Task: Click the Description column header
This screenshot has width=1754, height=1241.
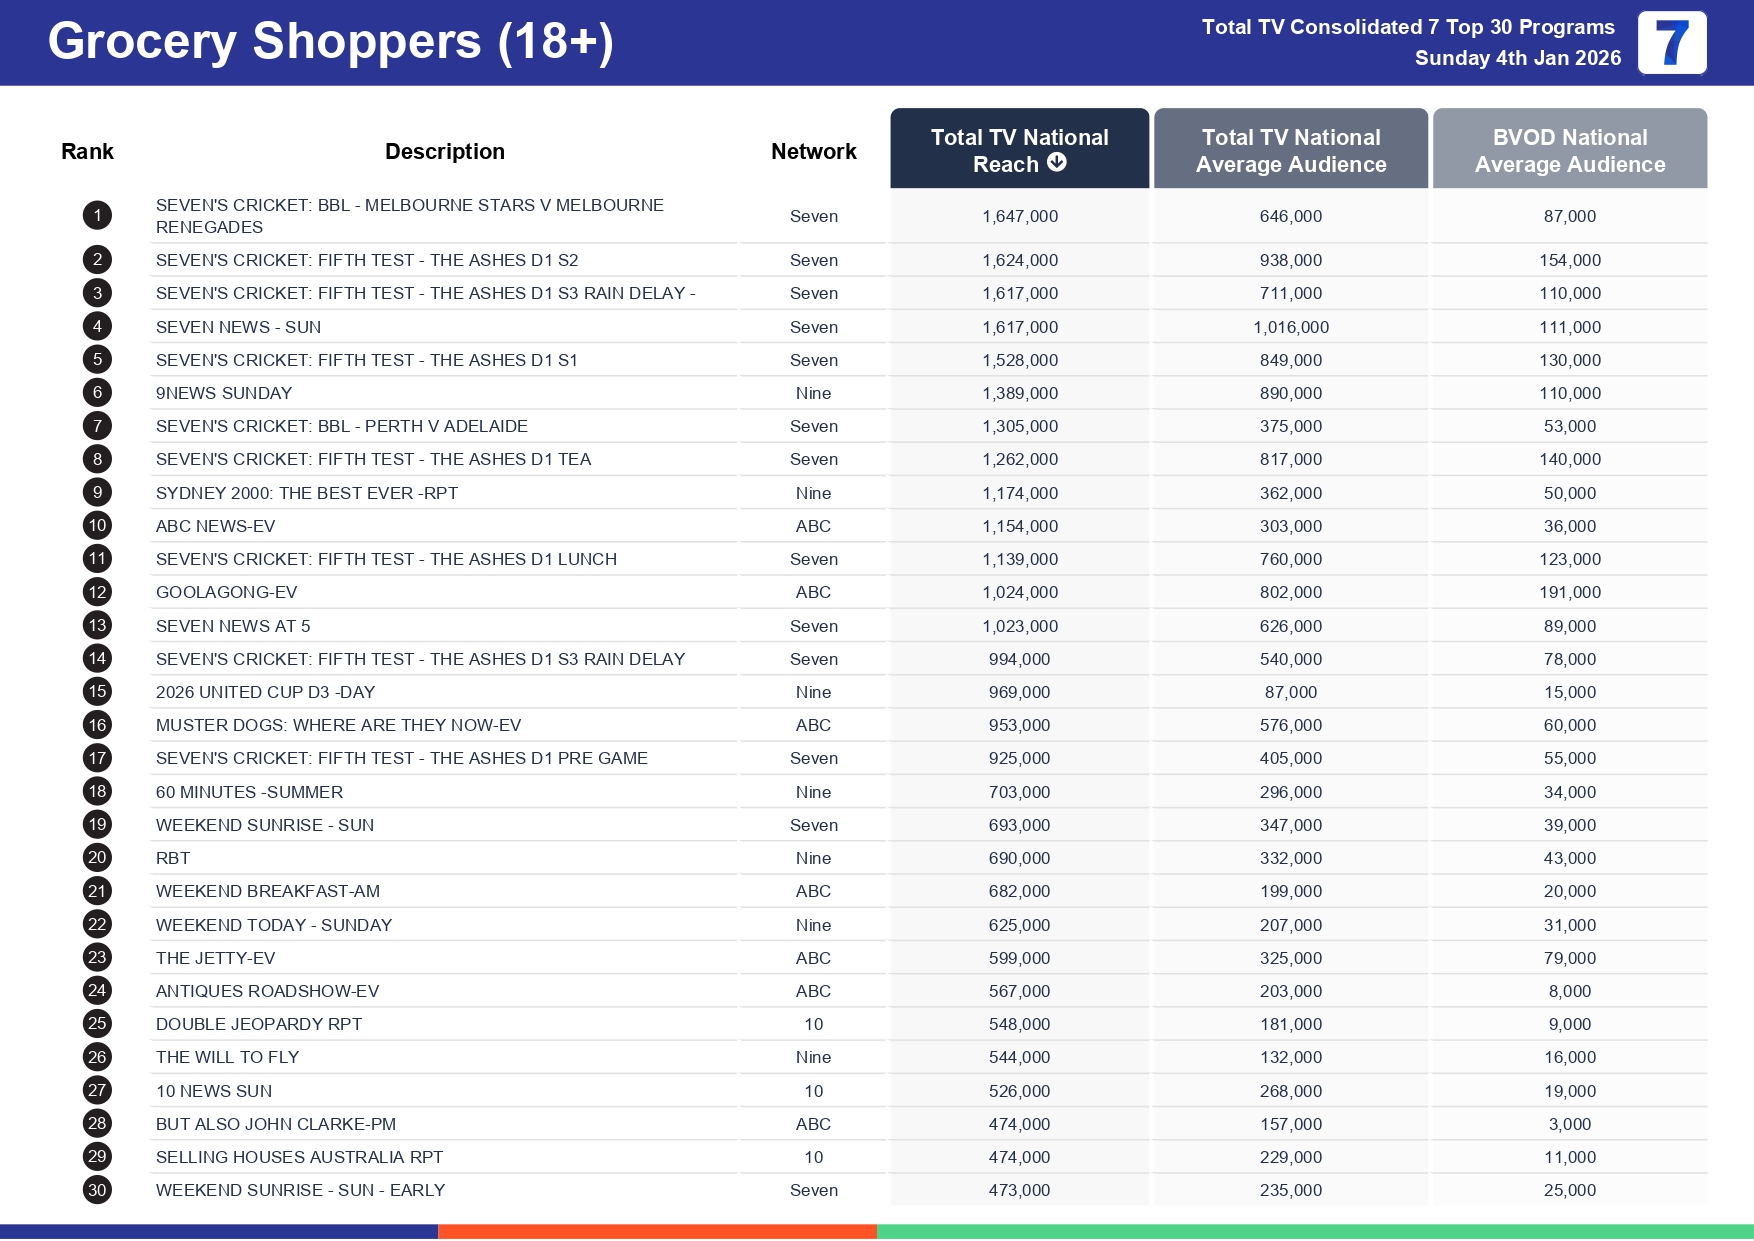Action: pyautogui.click(x=444, y=152)
